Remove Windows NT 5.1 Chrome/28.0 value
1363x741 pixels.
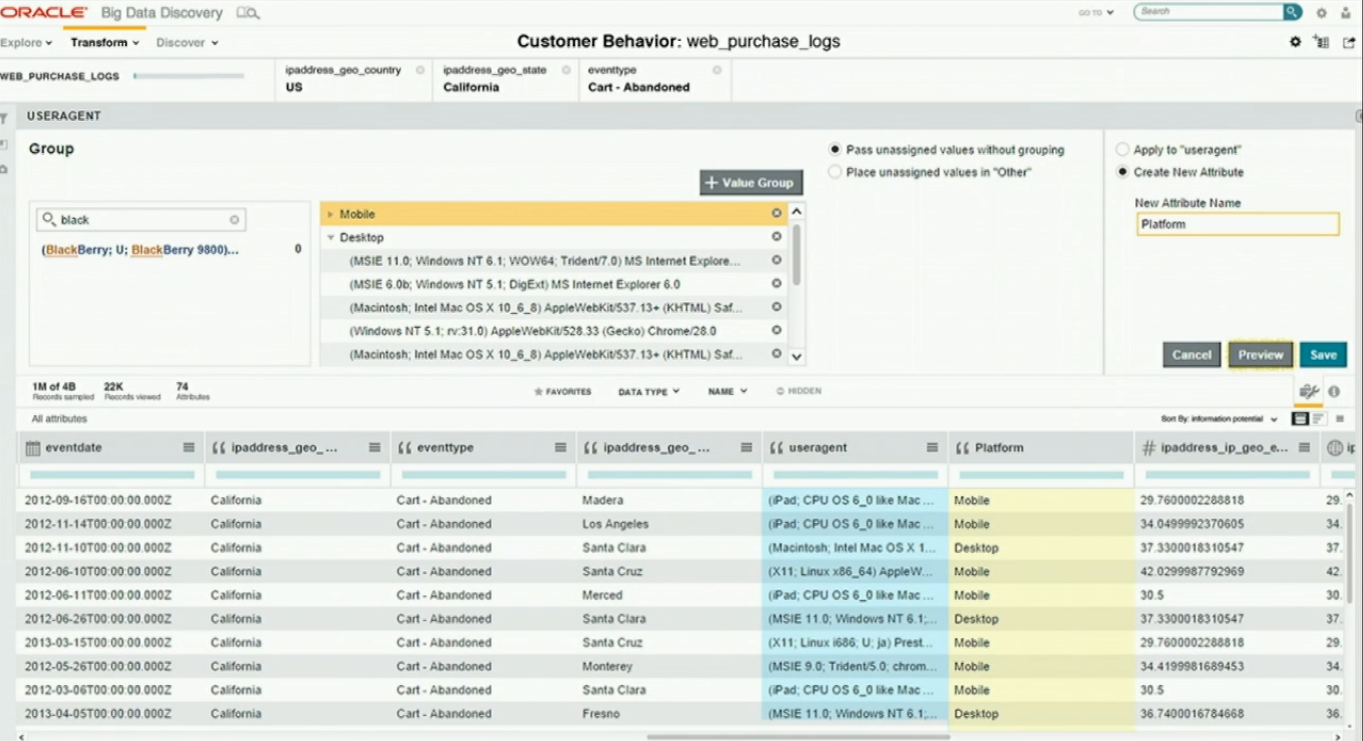(x=776, y=331)
